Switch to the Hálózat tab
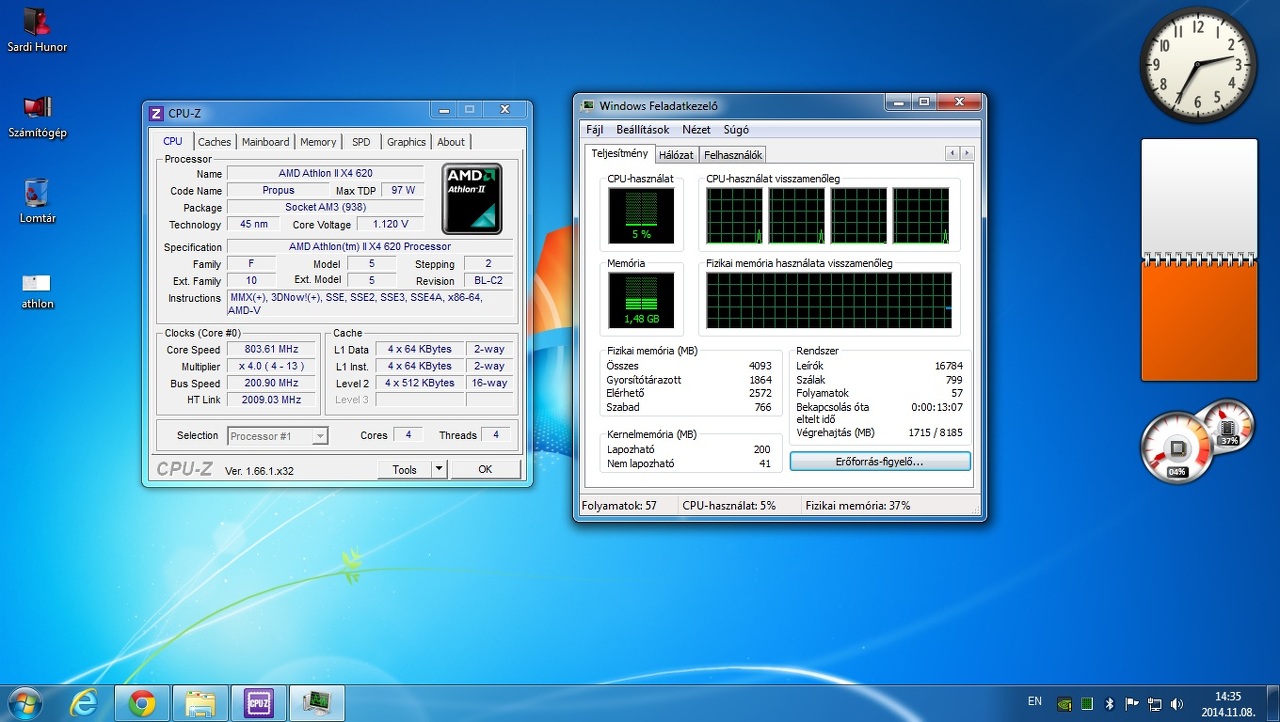Image resolution: width=1280 pixels, height=722 pixels. (x=676, y=155)
